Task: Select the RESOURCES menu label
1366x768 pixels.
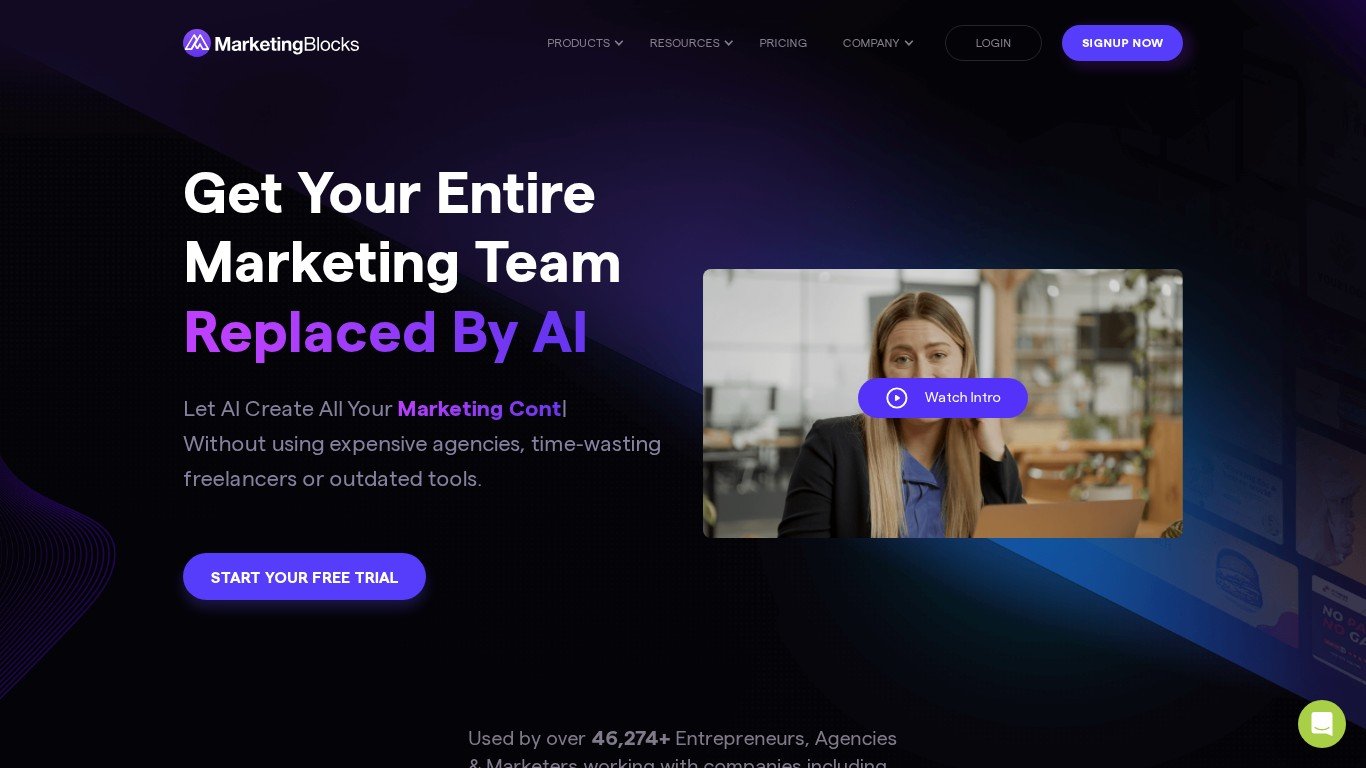Action: click(684, 43)
